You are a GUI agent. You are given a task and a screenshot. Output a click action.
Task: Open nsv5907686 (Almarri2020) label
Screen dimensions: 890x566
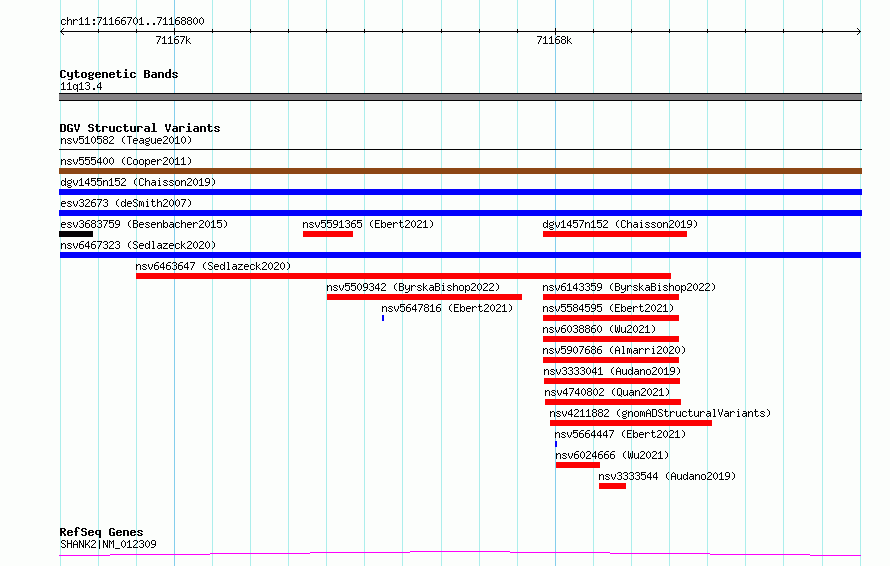pos(614,350)
